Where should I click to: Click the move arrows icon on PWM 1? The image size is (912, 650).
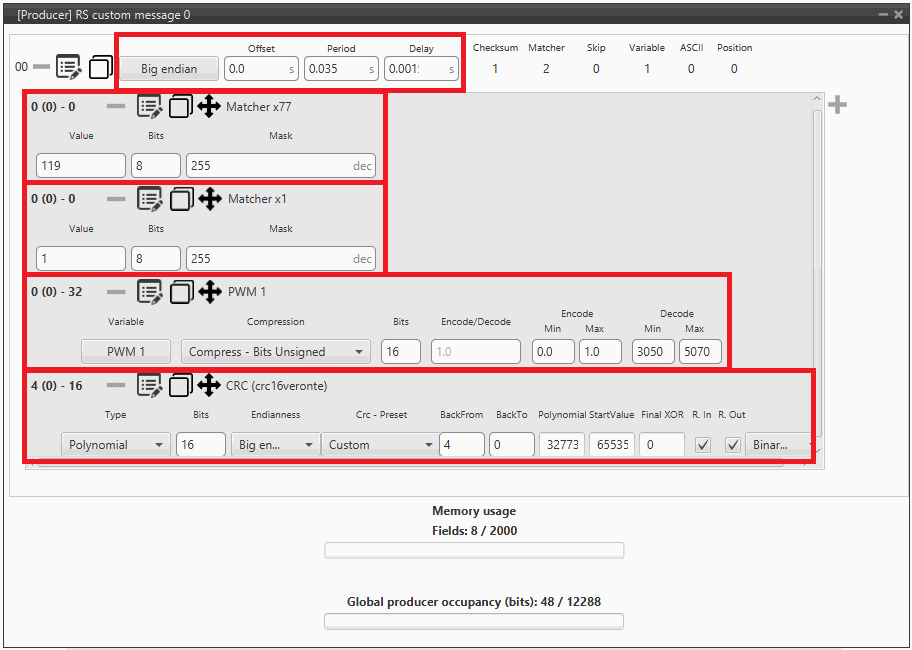click(x=209, y=292)
